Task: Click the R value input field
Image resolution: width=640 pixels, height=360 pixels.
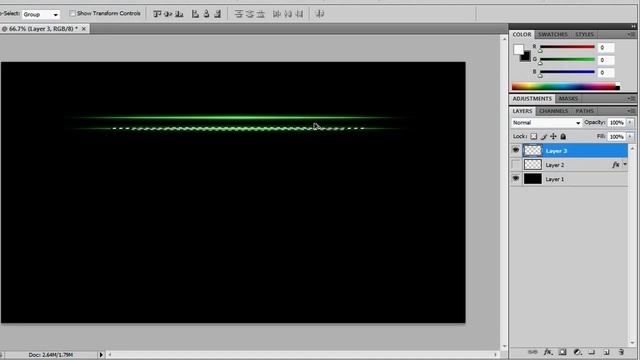Action: (605, 48)
